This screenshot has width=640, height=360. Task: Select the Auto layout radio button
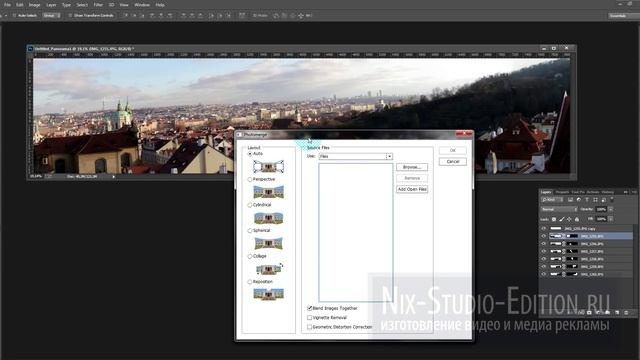(250, 154)
